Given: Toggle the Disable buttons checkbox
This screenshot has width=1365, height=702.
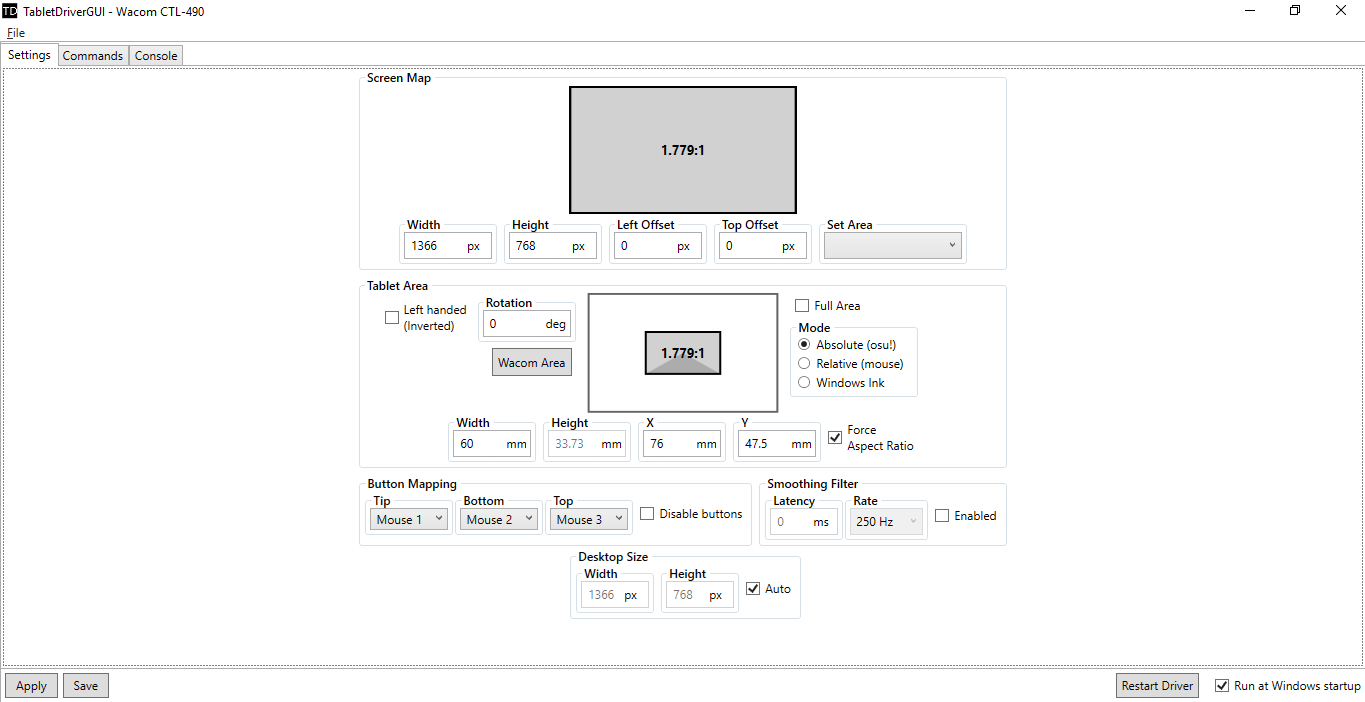Looking at the screenshot, I should [x=647, y=513].
